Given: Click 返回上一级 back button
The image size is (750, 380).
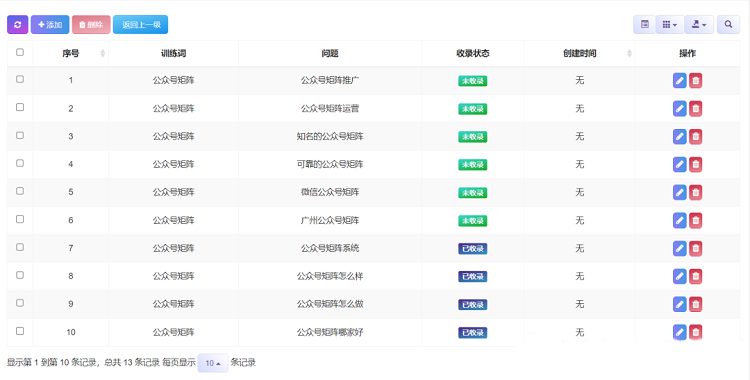Looking at the screenshot, I should click(x=141, y=25).
